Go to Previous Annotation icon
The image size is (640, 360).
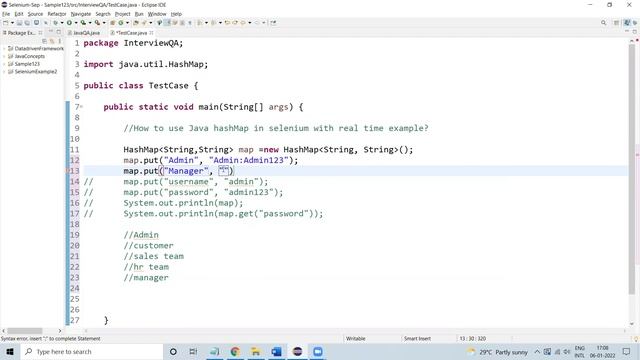click(213, 23)
